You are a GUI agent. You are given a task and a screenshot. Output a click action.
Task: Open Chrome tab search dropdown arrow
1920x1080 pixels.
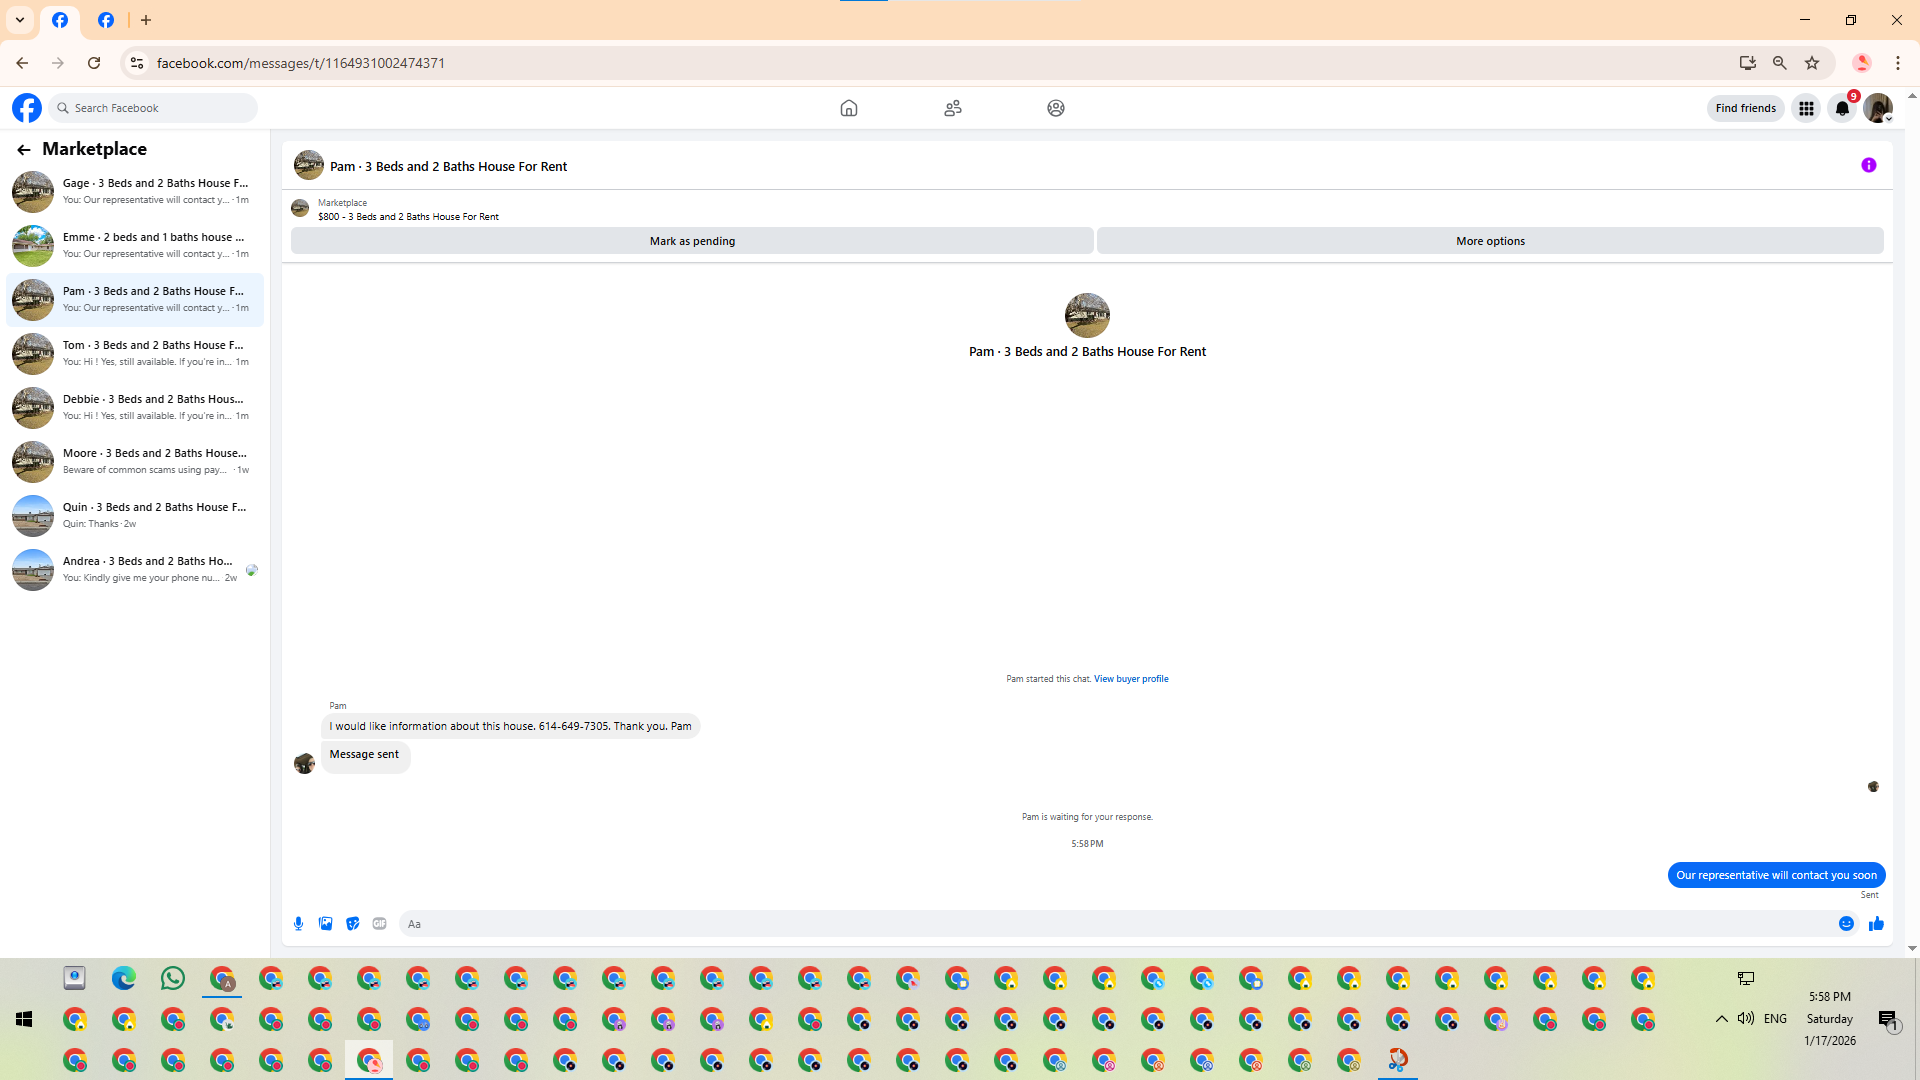pos(20,20)
